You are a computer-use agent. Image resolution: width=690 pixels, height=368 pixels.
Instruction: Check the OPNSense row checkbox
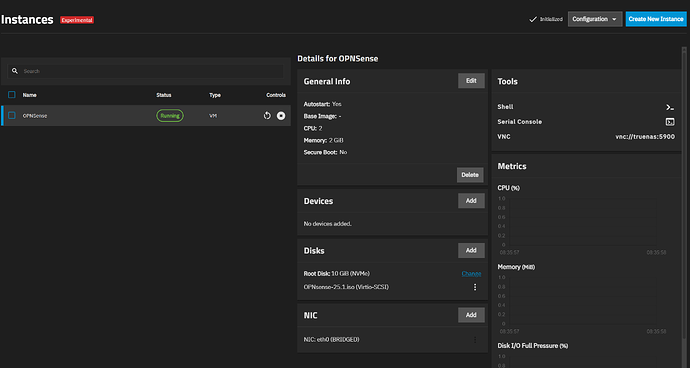click(12, 115)
